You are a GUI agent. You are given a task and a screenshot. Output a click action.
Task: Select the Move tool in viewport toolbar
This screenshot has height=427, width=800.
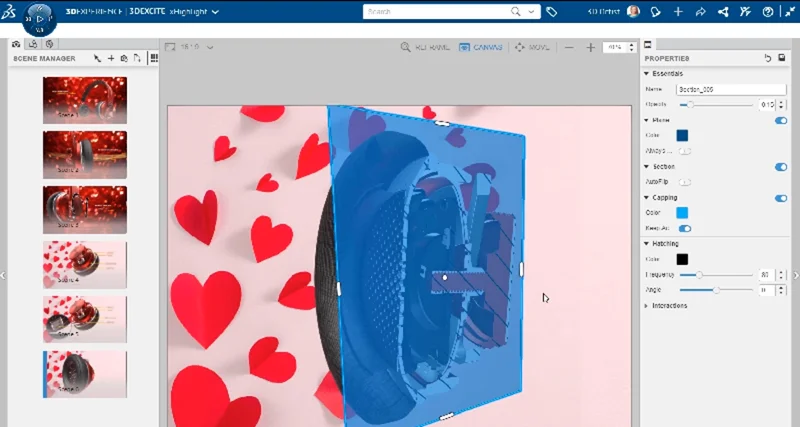pyautogui.click(x=531, y=47)
